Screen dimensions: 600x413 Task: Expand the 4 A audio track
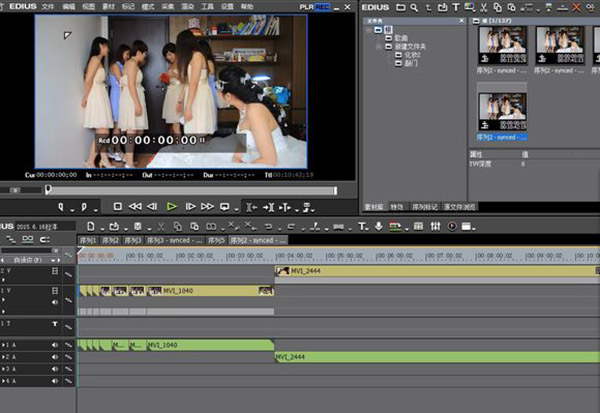point(4,381)
